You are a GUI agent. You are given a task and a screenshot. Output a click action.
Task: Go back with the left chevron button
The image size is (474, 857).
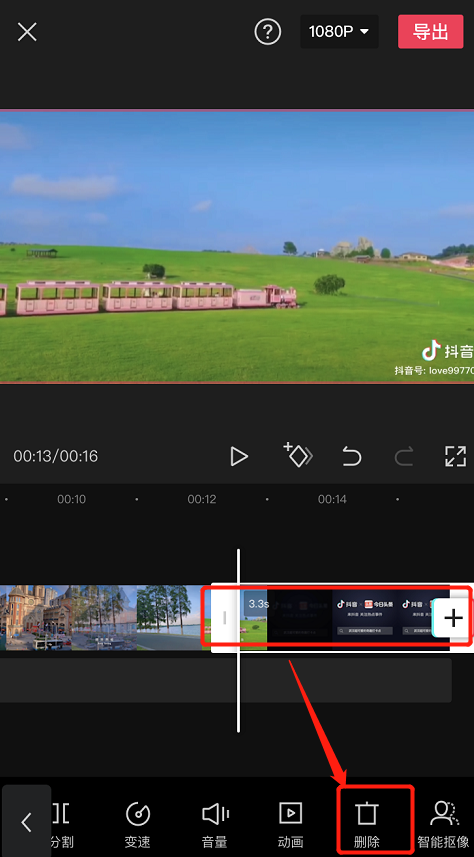[26, 821]
